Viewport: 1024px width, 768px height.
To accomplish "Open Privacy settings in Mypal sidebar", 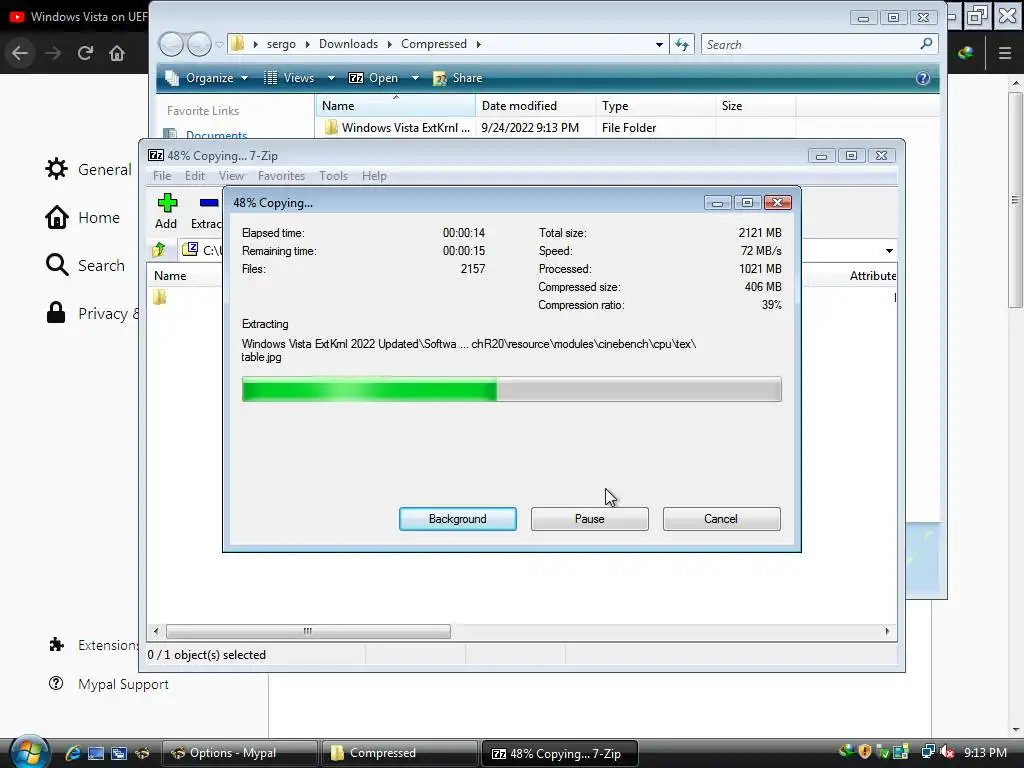I will point(92,313).
